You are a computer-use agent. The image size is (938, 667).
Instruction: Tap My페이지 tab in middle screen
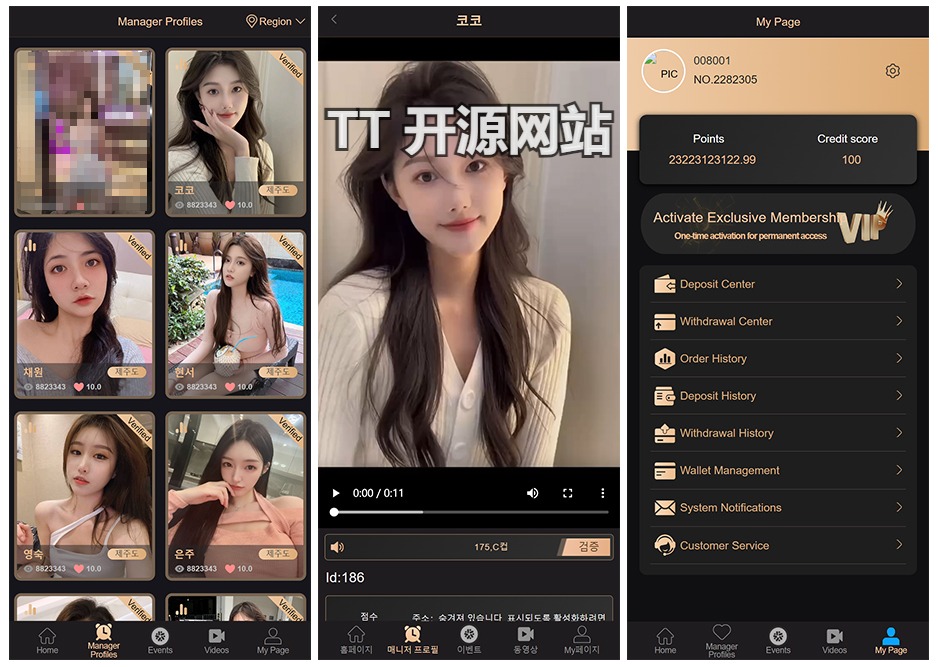click(x=581, y=640)
